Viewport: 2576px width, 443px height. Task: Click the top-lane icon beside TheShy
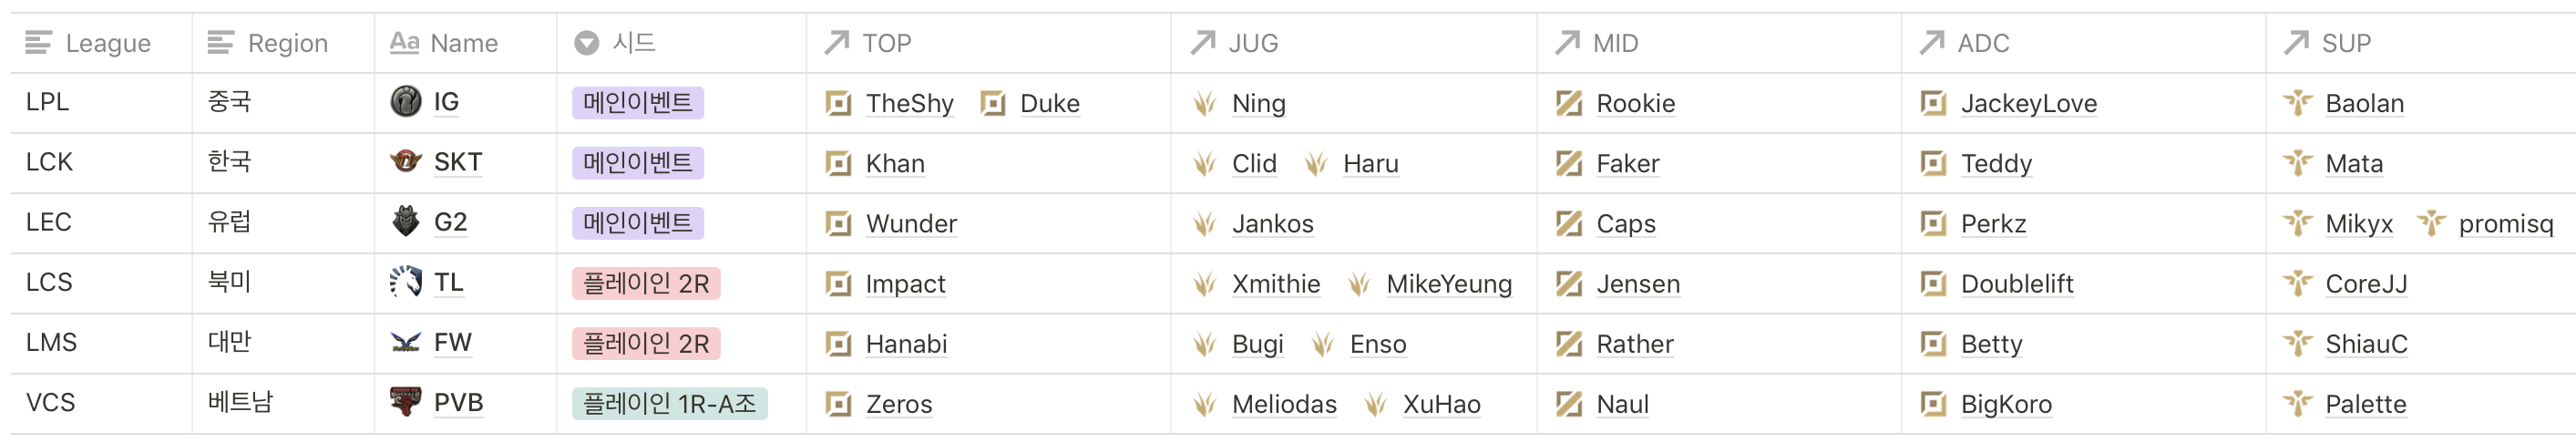(x=838, y=103)
